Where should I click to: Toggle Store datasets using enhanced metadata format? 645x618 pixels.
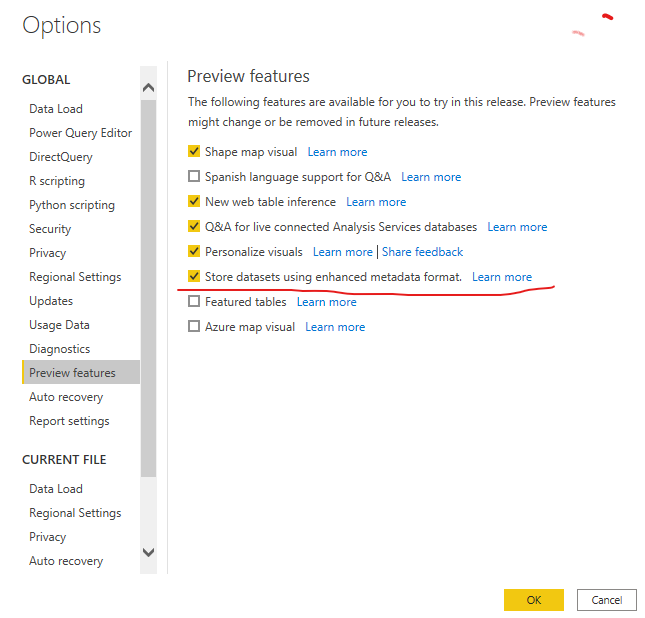(194, 276)
